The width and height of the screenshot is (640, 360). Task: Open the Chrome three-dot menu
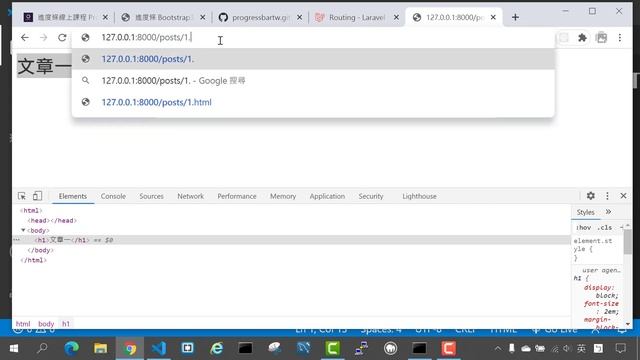pos(620,38)
